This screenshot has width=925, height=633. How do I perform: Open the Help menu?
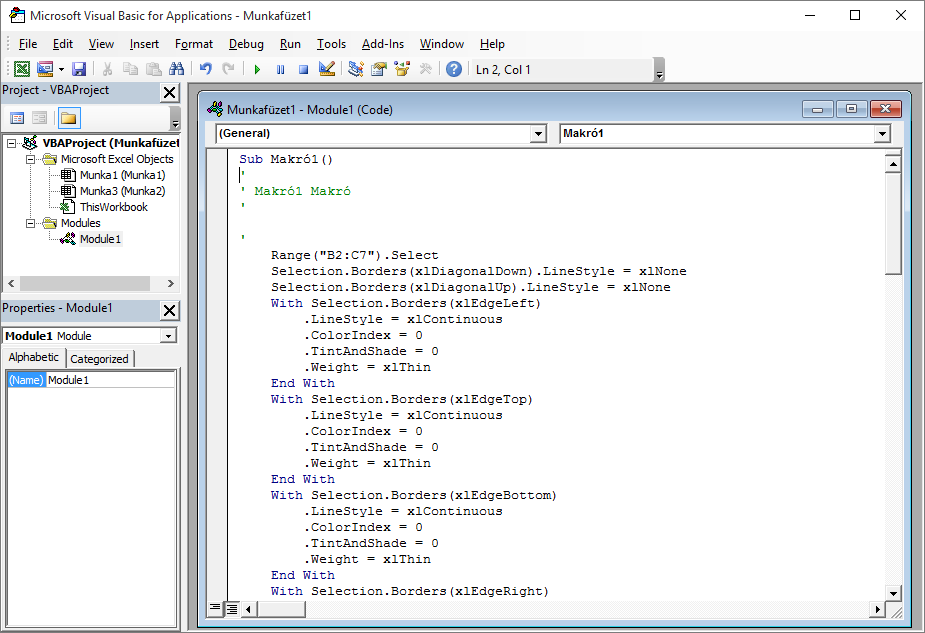click(x=492, y=44)
